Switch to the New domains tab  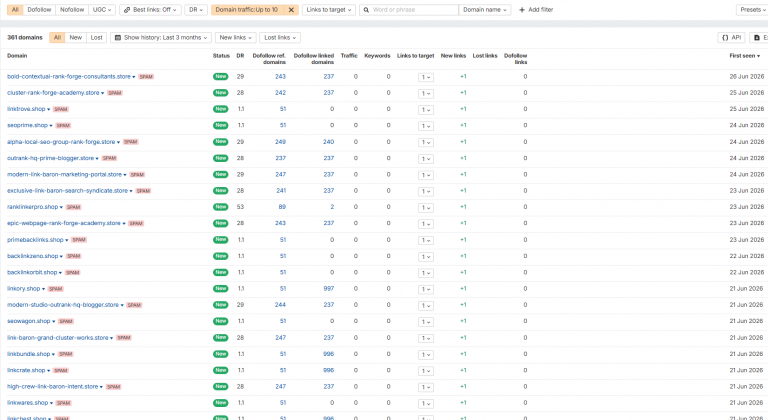point(75,38)
